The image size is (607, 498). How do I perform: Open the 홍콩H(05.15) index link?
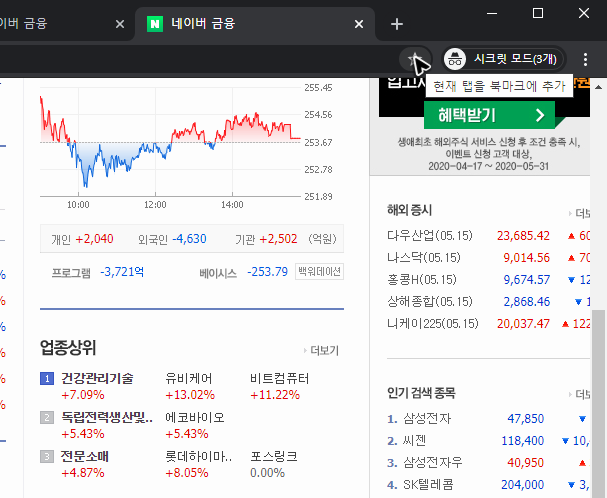point(422,280)
